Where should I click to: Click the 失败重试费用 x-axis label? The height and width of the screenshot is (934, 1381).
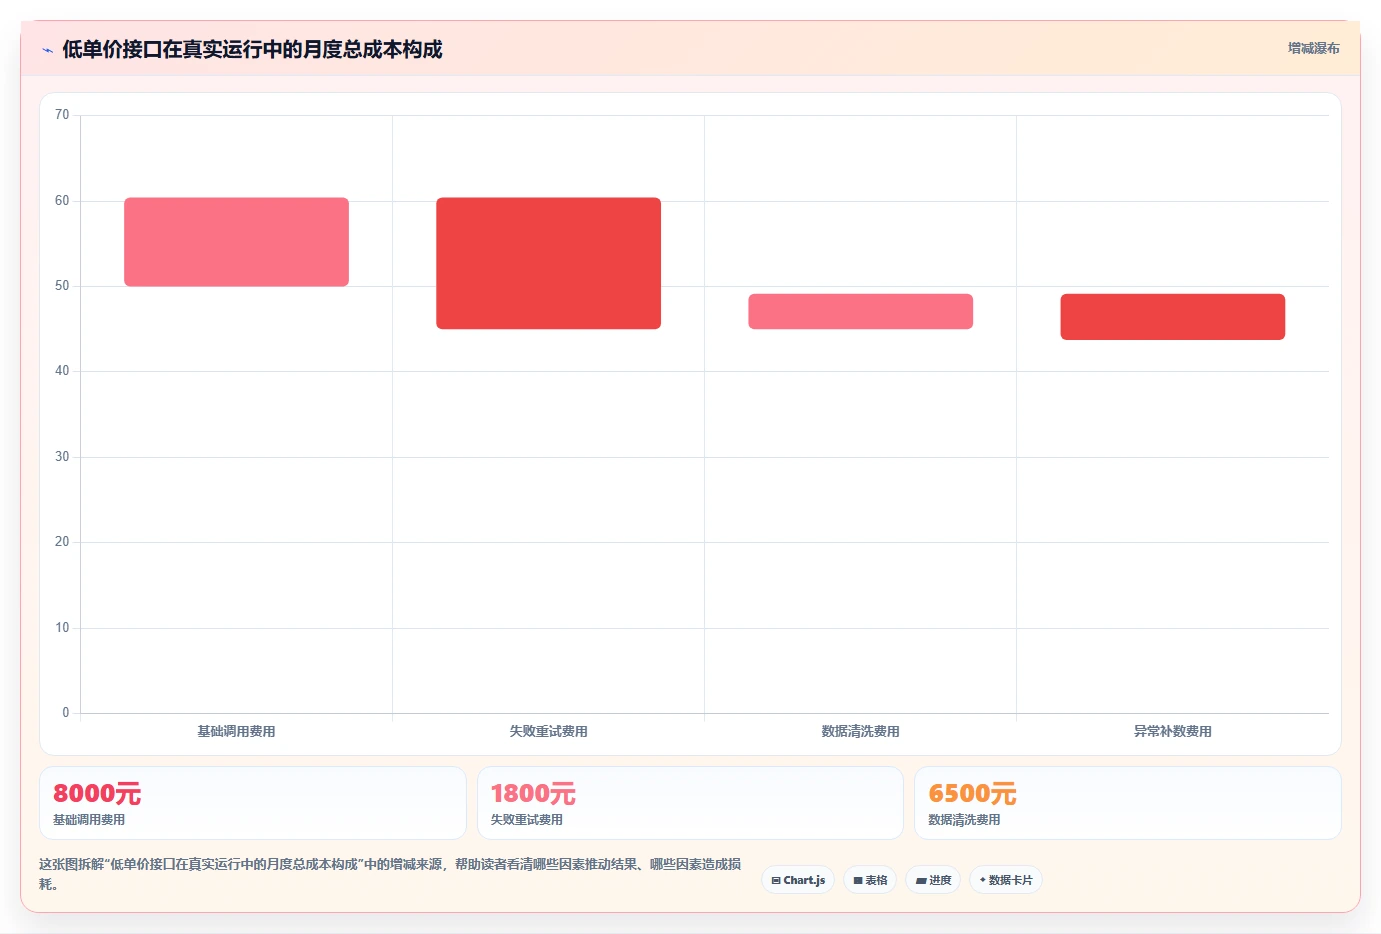pos(548,732)
